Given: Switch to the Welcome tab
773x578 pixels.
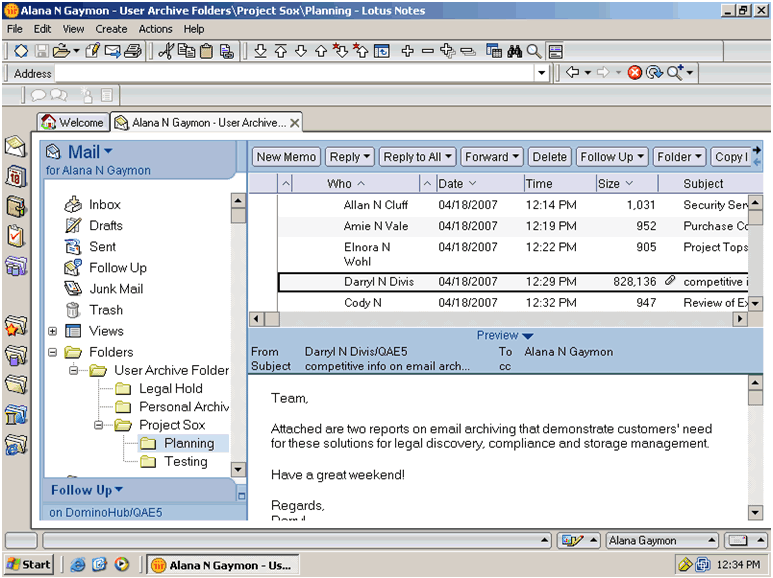Looking at the screenshot, I should 72,122.
